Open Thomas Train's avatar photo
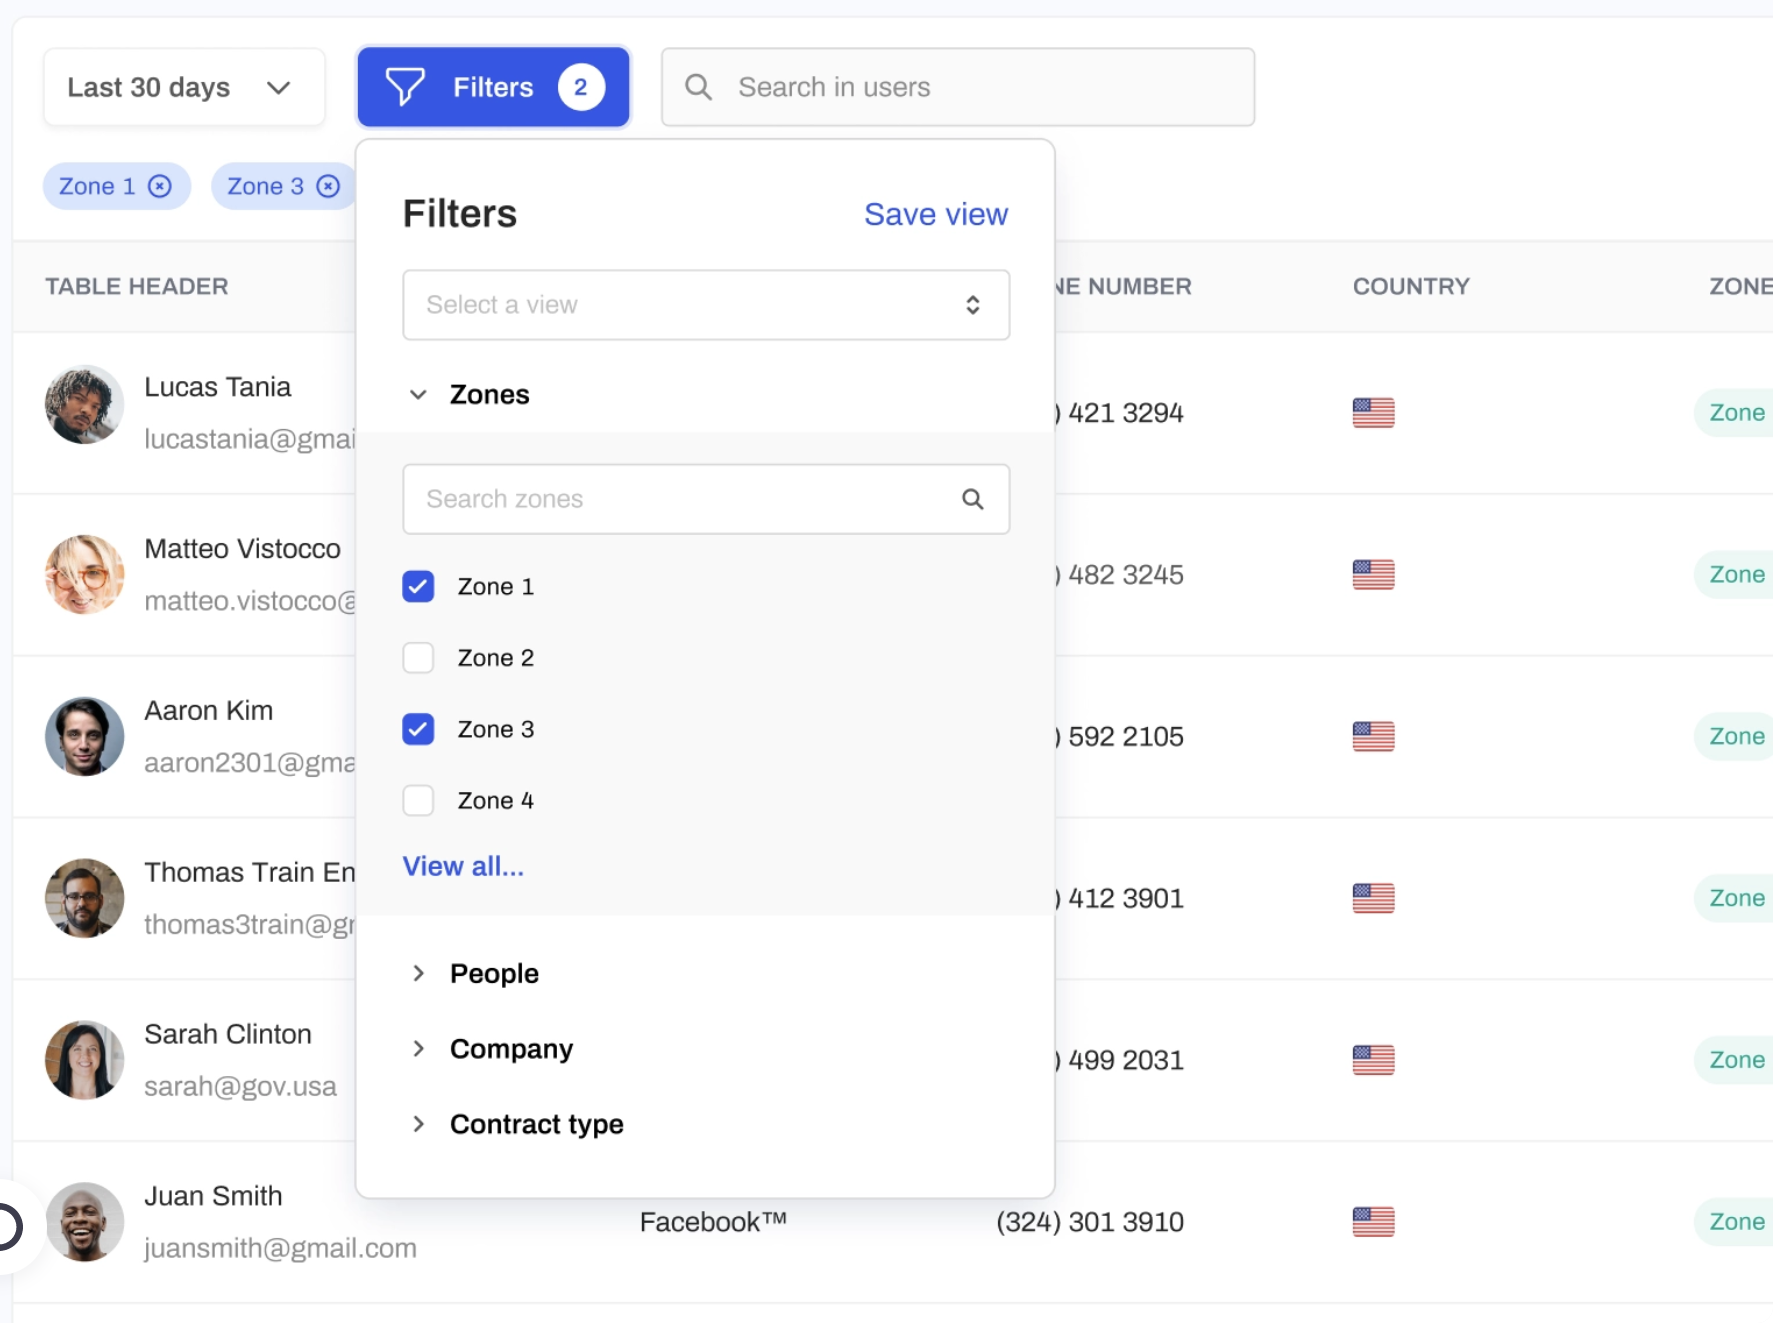 84,898
